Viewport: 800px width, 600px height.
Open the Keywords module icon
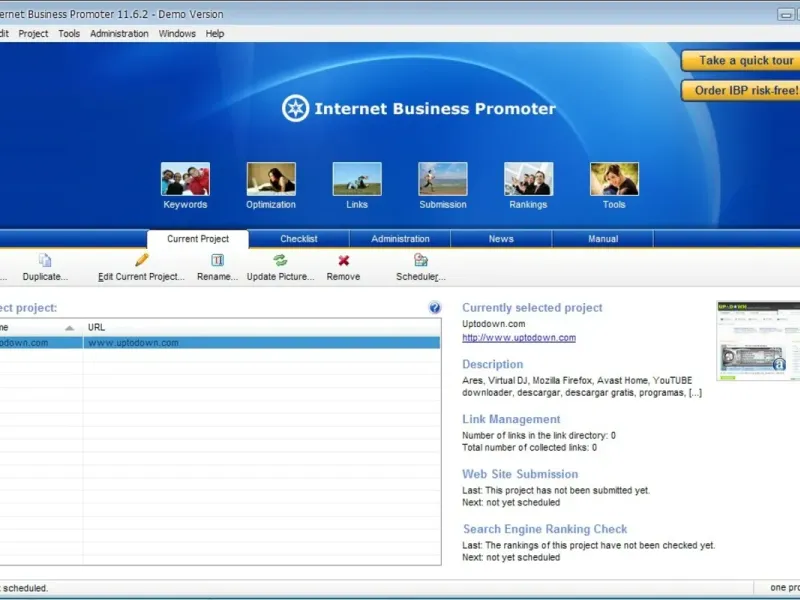[x=185, y=179]
